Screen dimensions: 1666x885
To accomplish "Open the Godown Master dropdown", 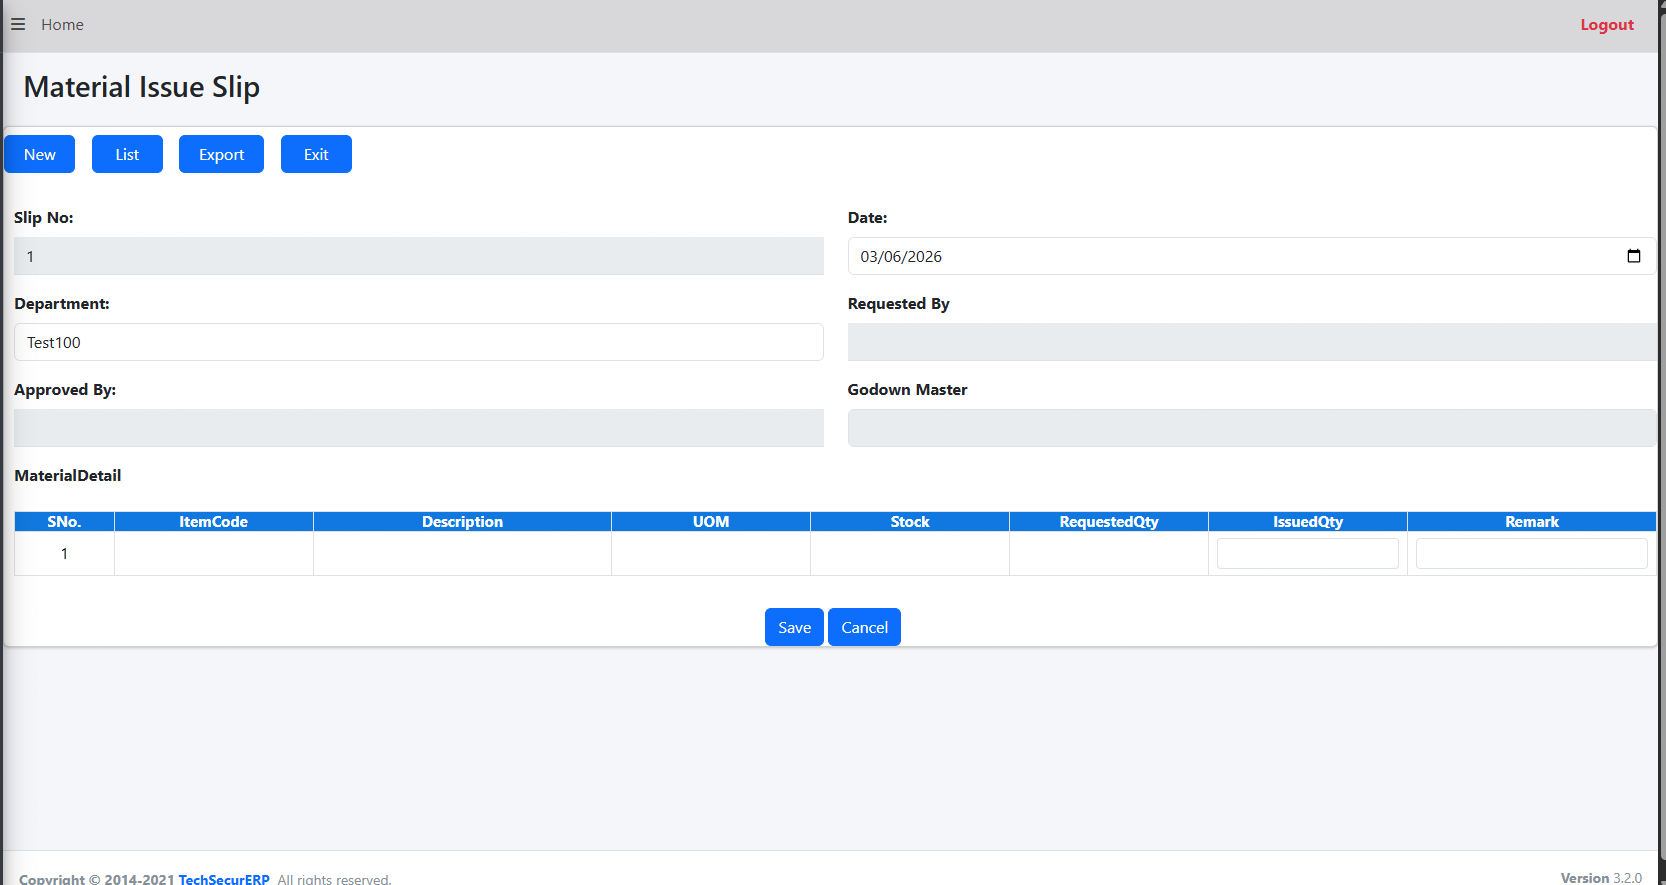I will pos(1252,428).
